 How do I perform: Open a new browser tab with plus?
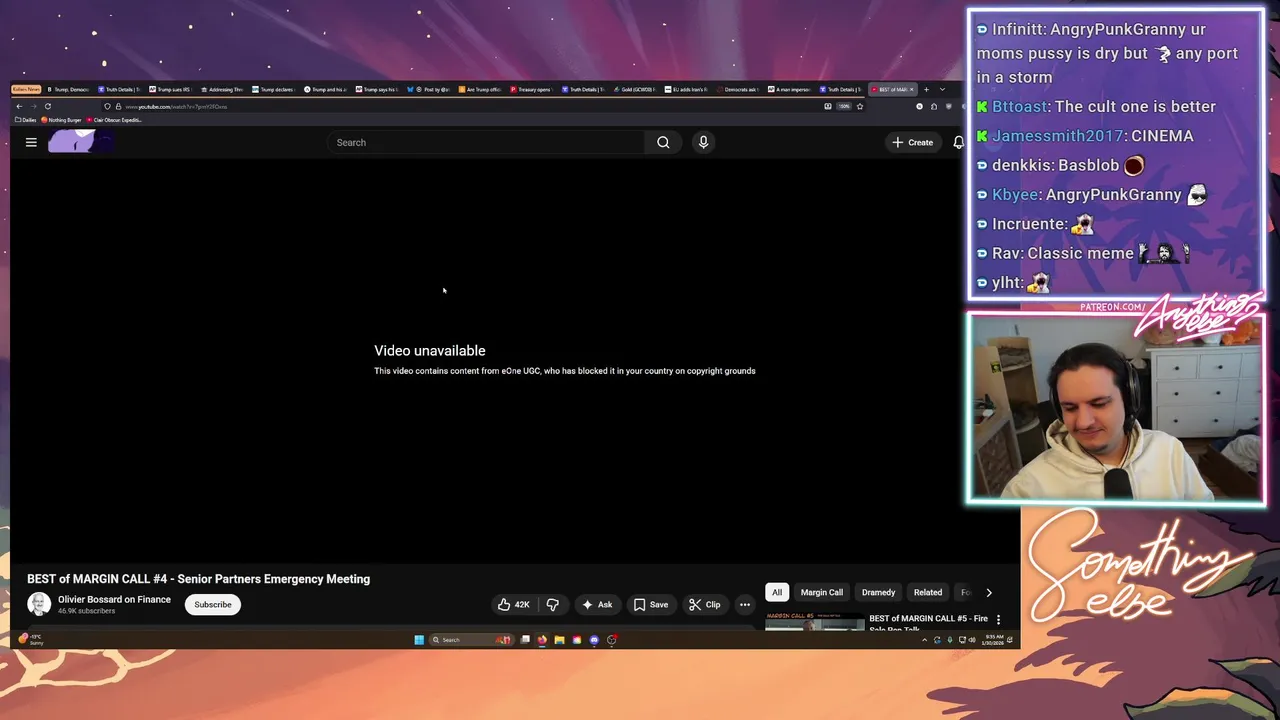(x=926, y=89)
